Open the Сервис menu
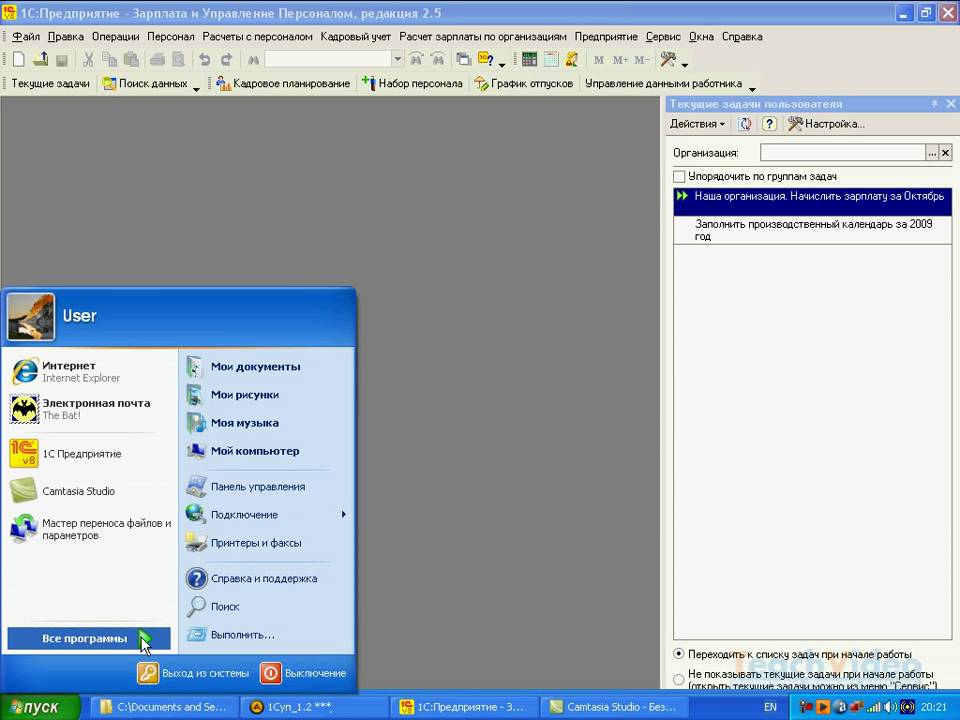The width and height of the screenshot is (960, 720). (x=663, y=37)
